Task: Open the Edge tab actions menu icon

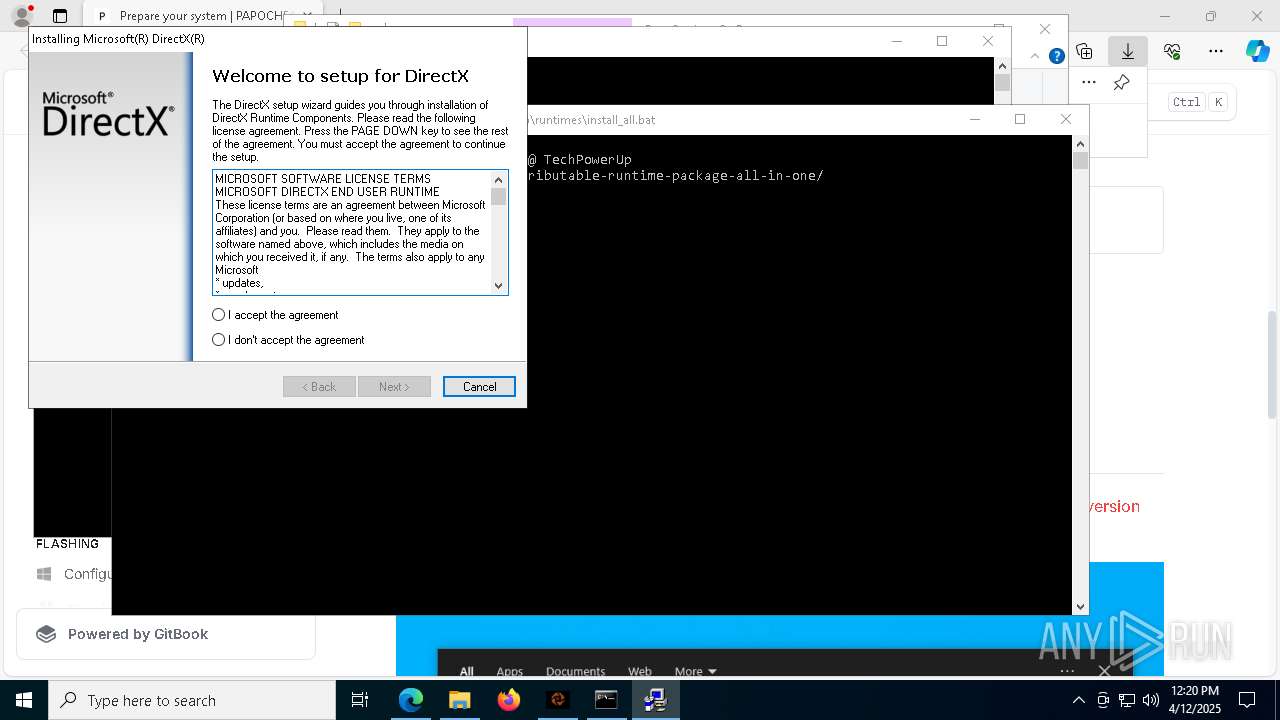Action: pyautogui.click(x=60, y=16)
